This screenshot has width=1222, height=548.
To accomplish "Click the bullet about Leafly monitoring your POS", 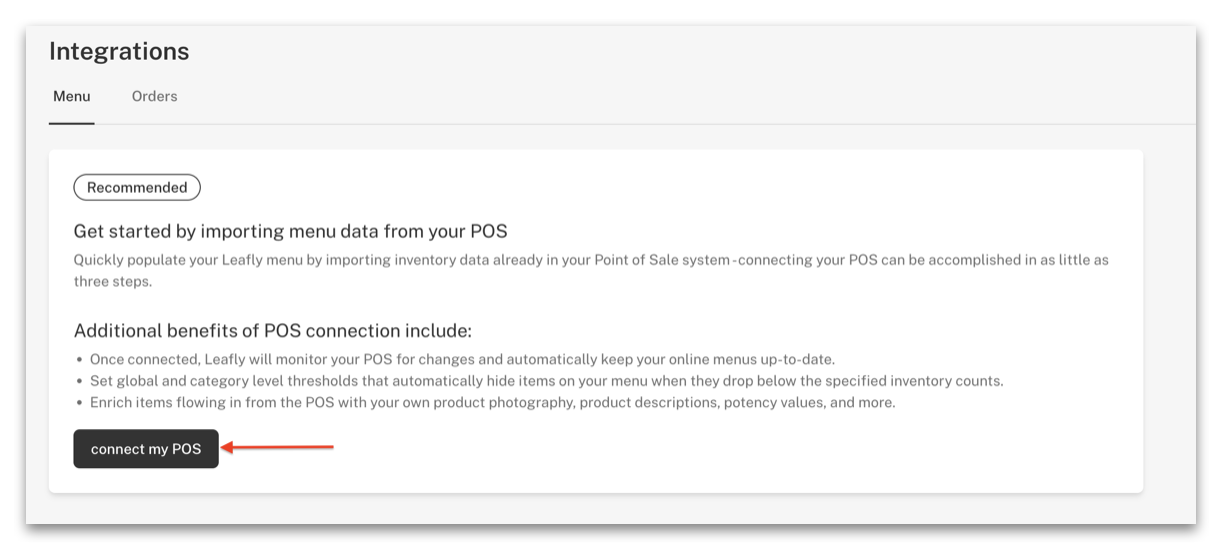I will coord(461,359).
